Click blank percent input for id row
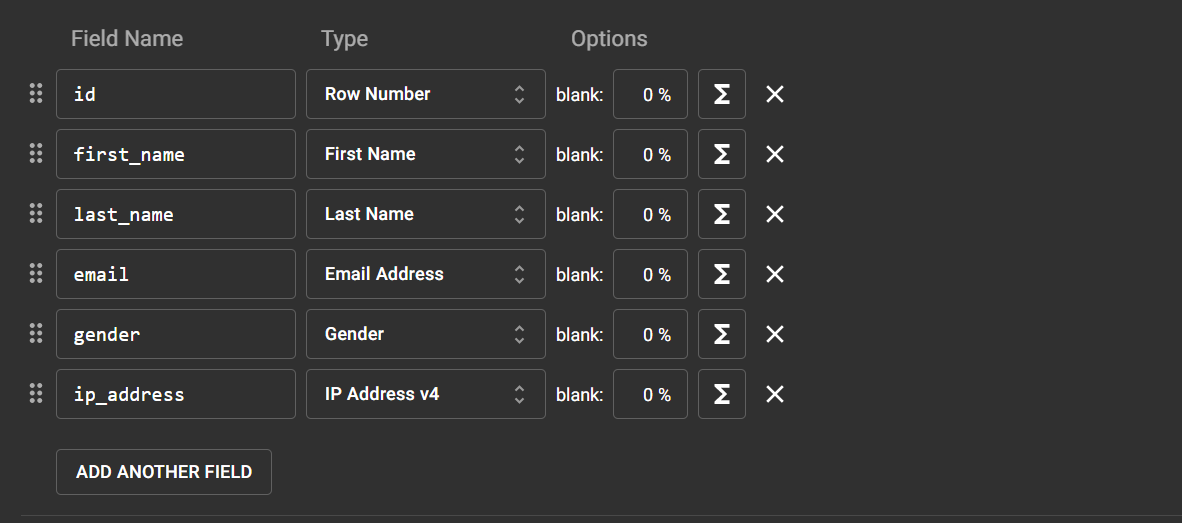1182x523 pixels. click(650, 94)
